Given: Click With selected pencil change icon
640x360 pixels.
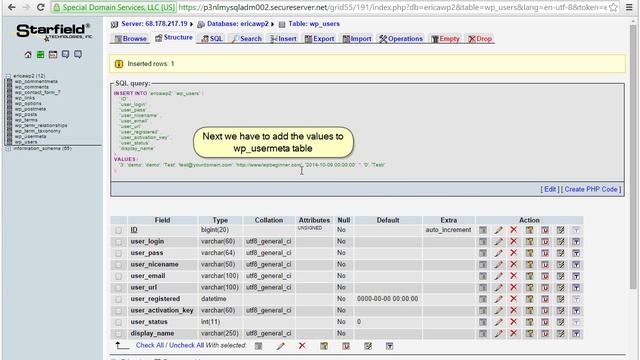Looking at the screenshot, I should (x=280, y=346).
